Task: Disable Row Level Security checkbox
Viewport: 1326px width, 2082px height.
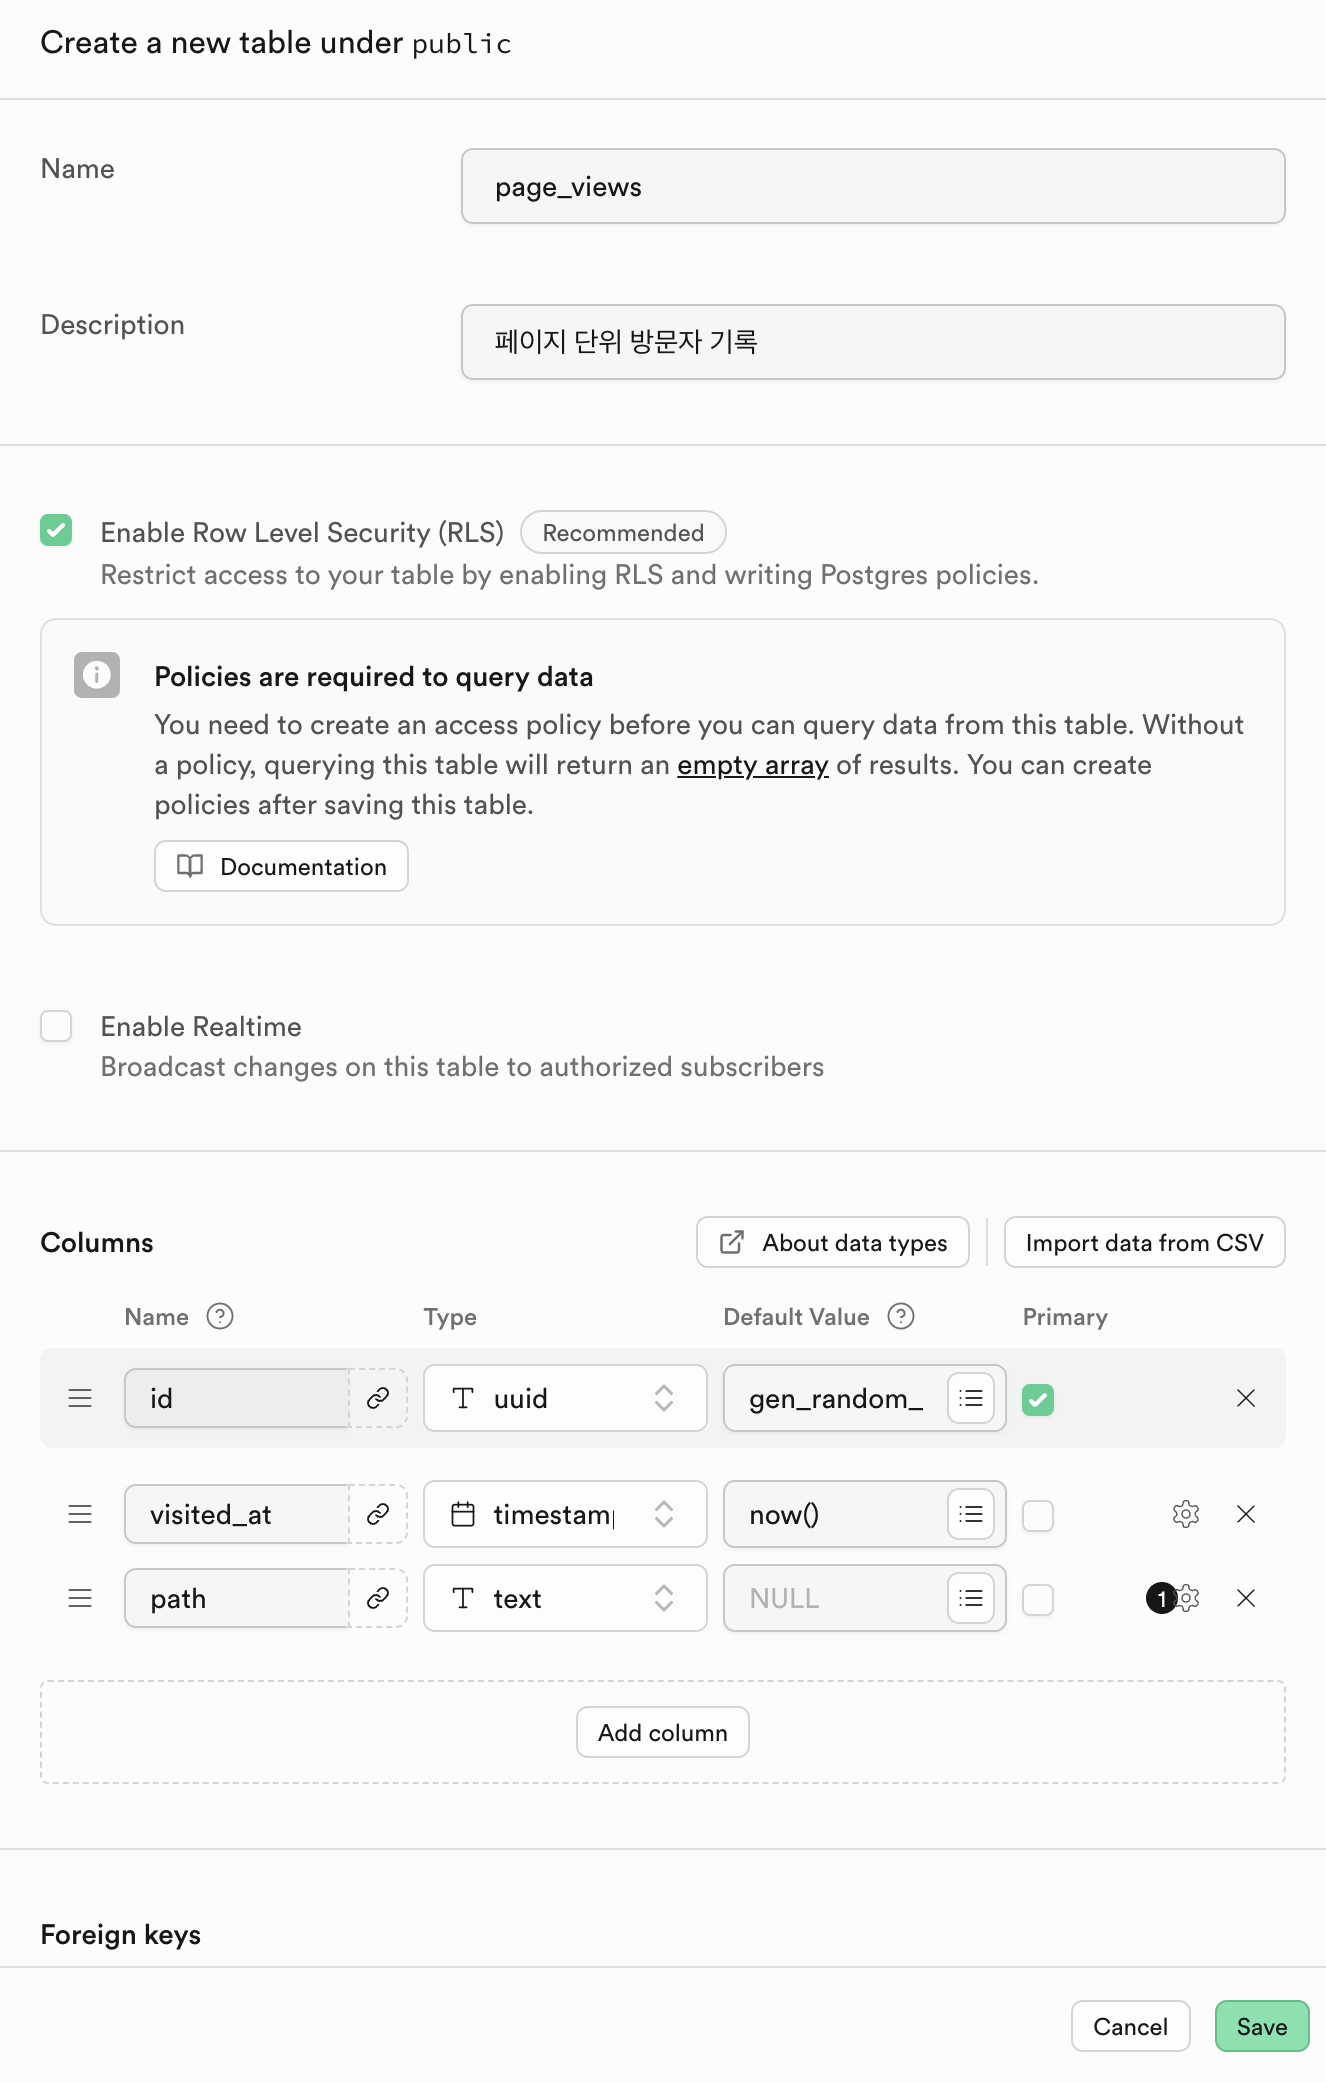Action: tap(56, 530)
